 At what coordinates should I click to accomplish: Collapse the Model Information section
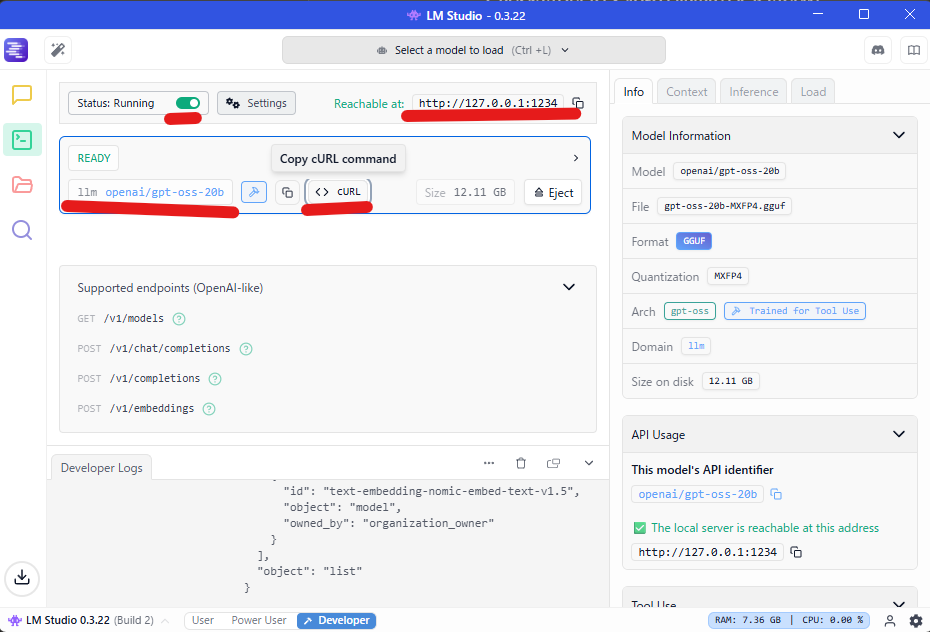click(x=897, y=135)
